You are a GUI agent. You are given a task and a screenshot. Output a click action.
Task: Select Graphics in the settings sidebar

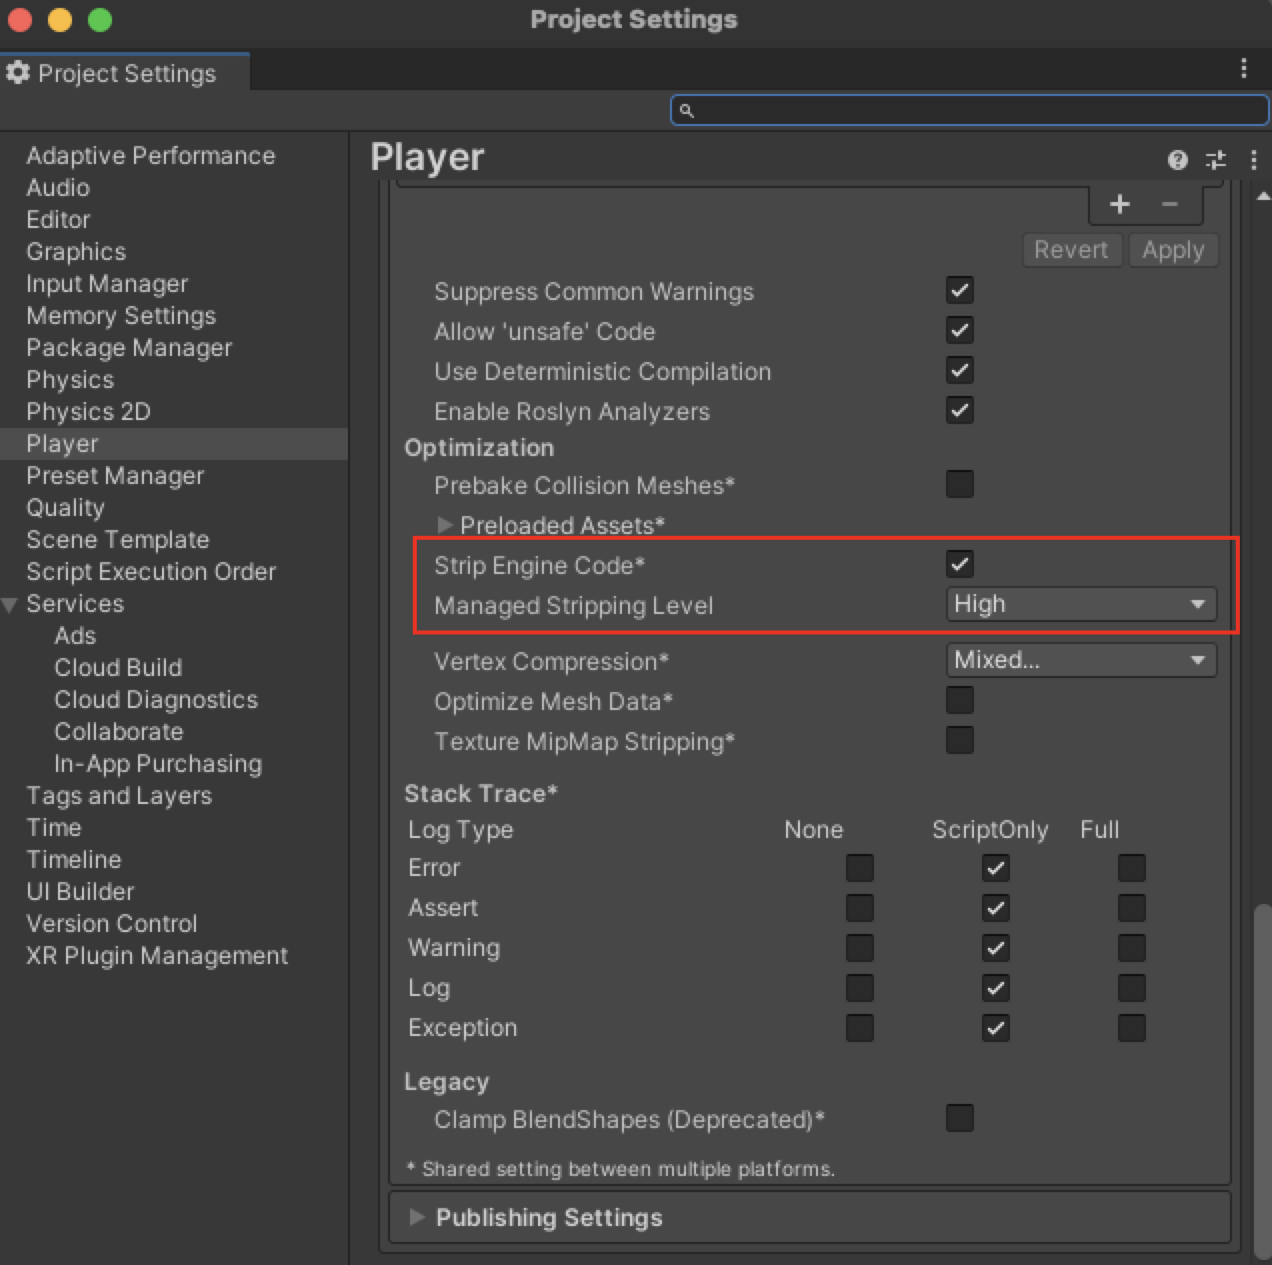[x=76, y=252]
